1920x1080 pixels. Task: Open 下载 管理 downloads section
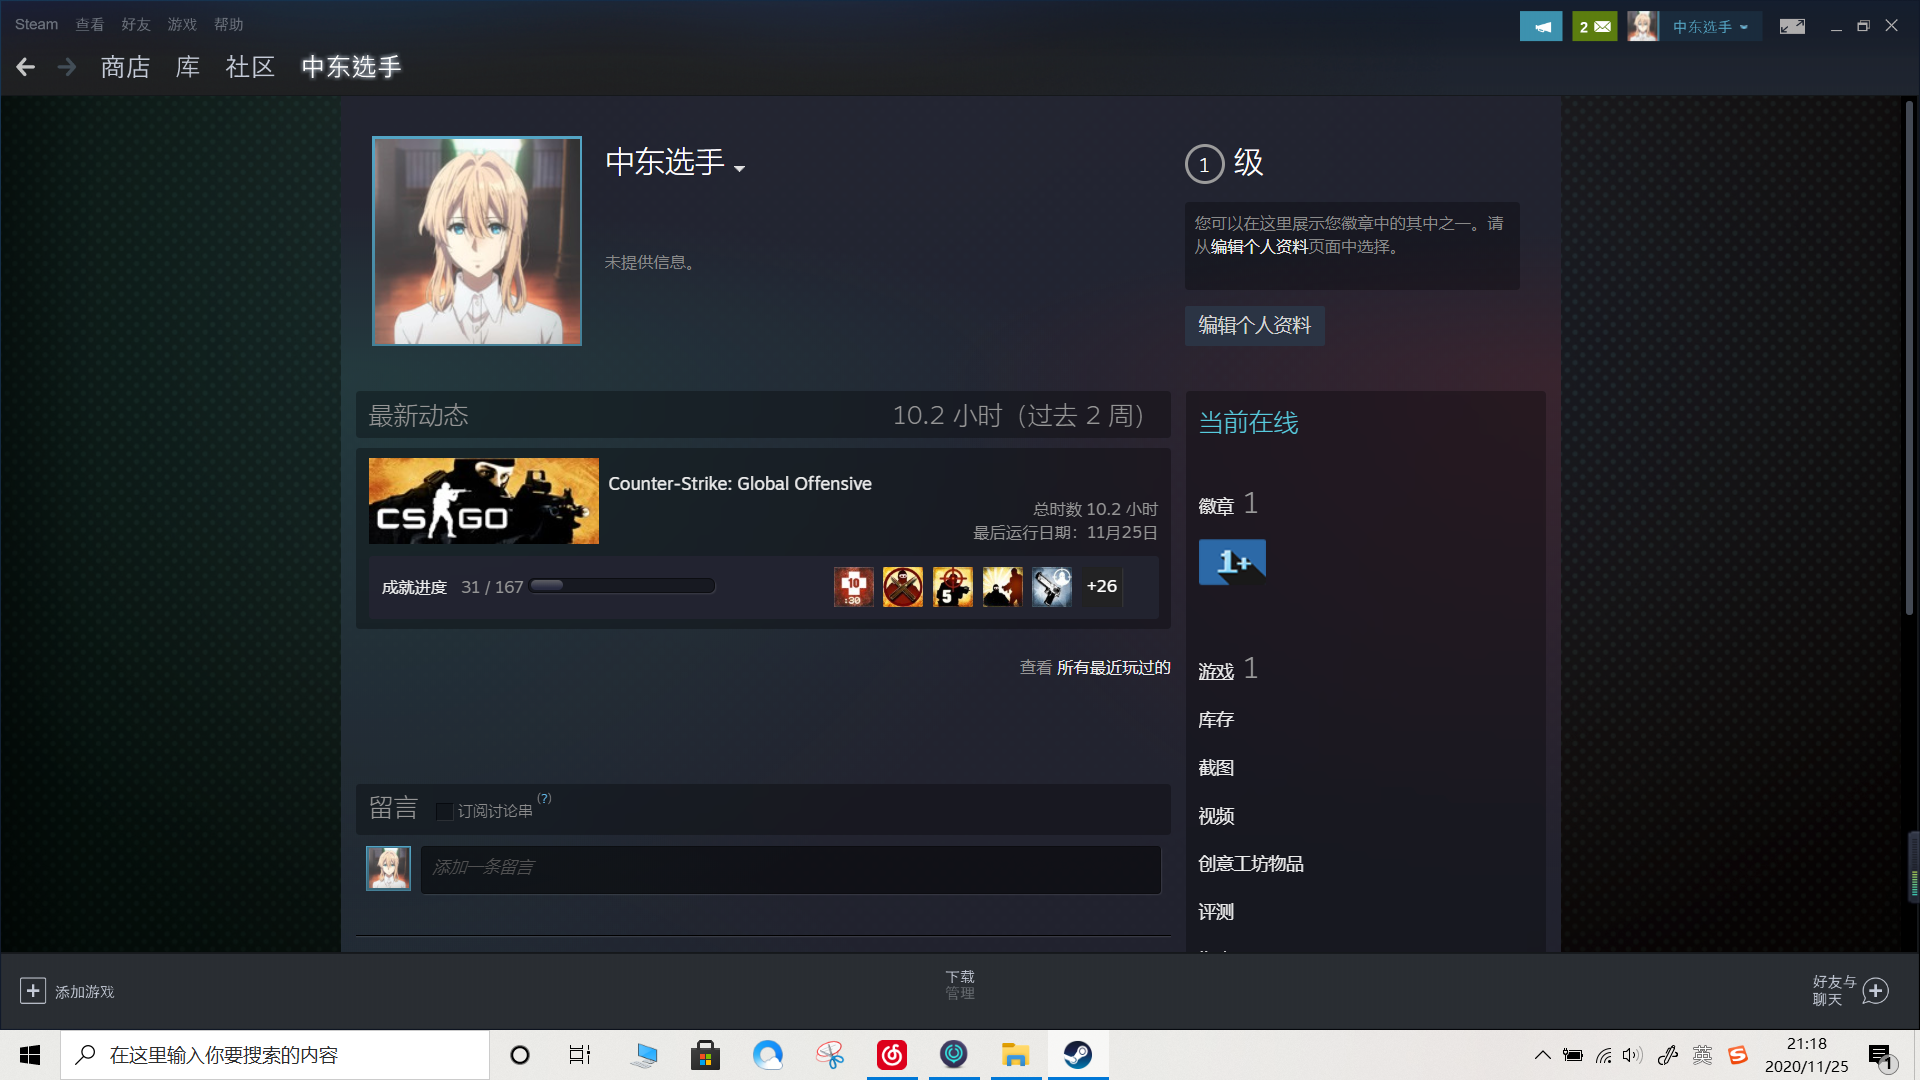(x=960, y=985)
